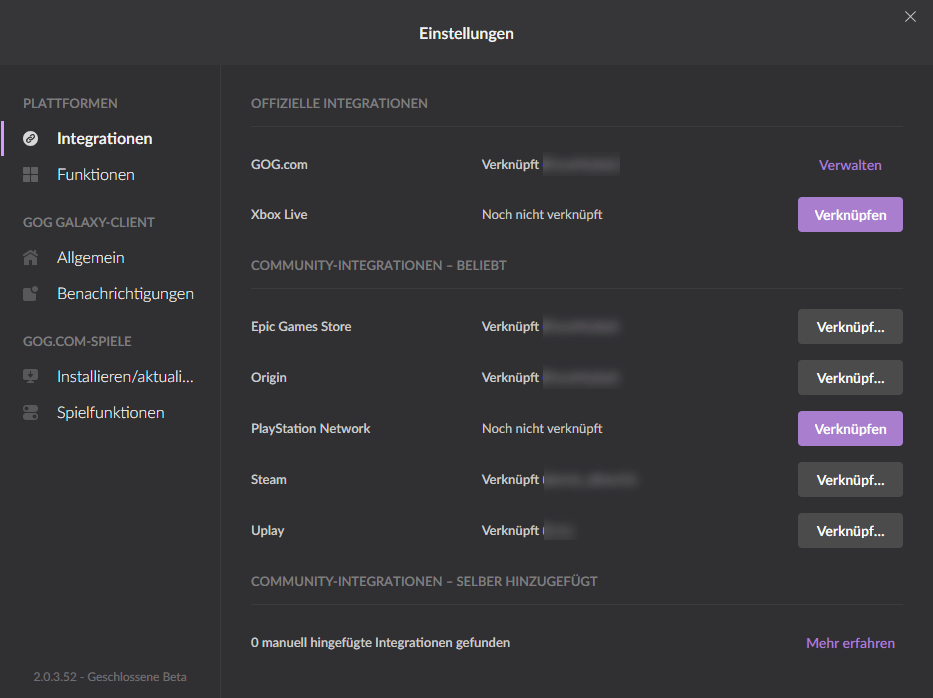Click the Funktionen grid icon

coord(30,174)
